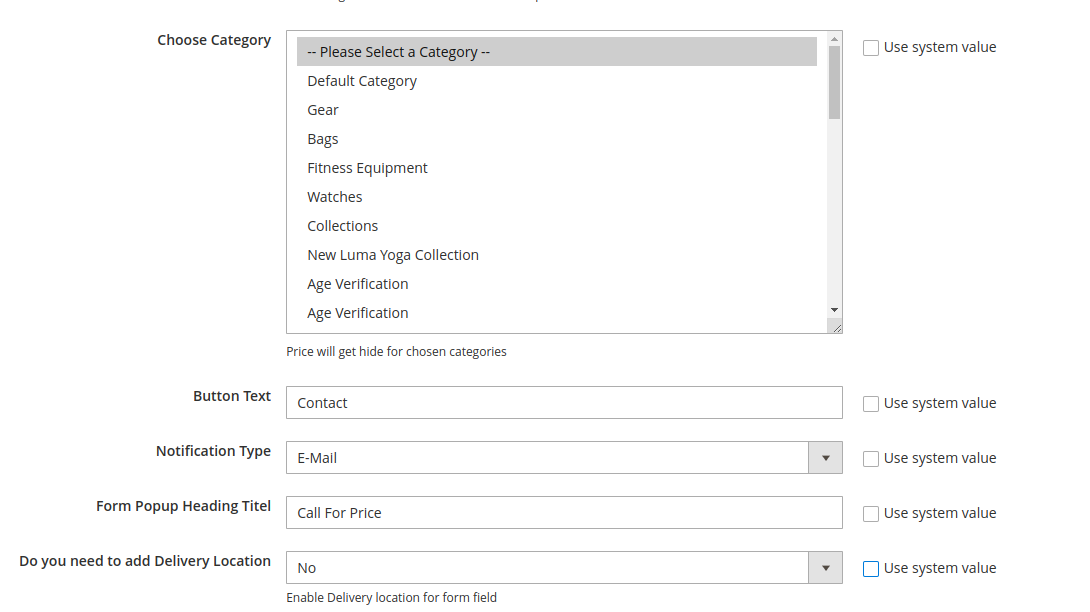Screen dimensions: 1090x612
Task: Click the Button Text input field
Action: 564,403
